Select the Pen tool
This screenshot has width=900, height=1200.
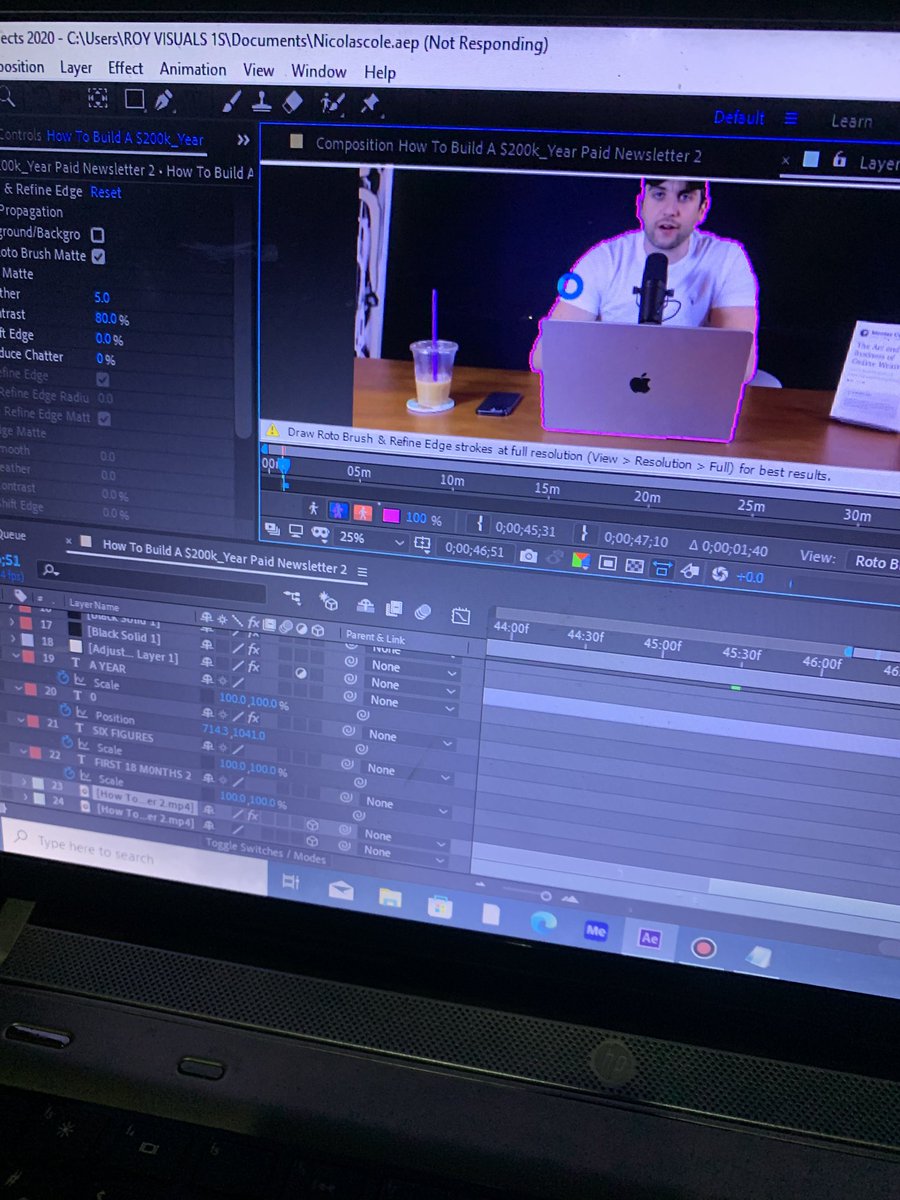tap(164, 100)
